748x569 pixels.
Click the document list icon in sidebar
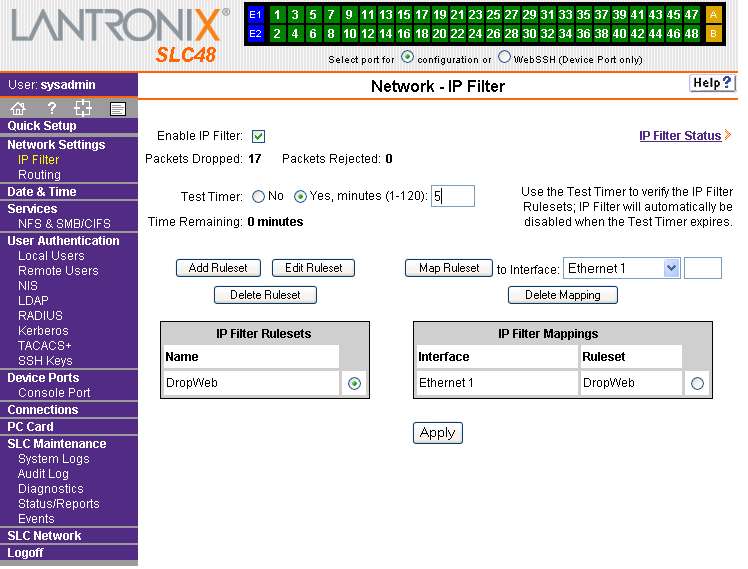(x=117, y=109)
